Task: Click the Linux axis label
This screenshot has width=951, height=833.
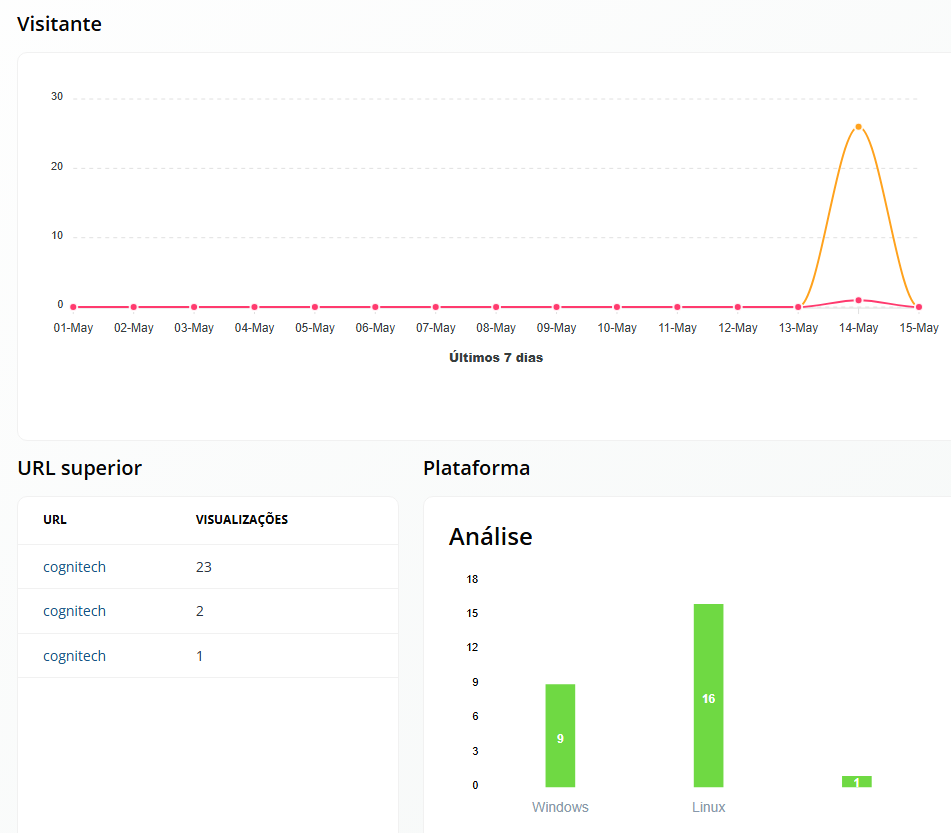Action: (x=708, y=807)
